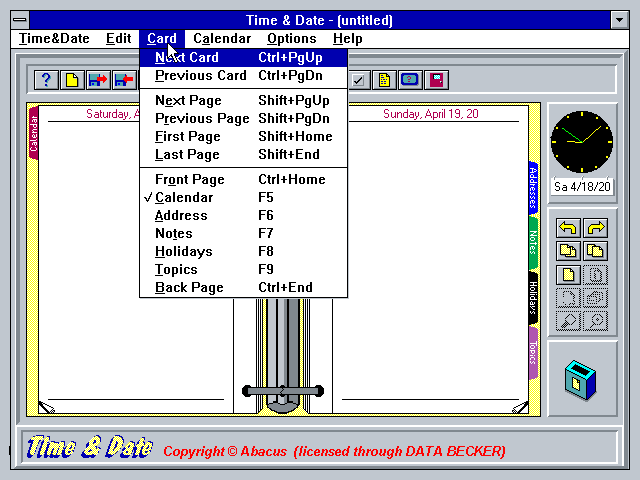Click the dotted stacked cards icon

(x=596, y=298)
